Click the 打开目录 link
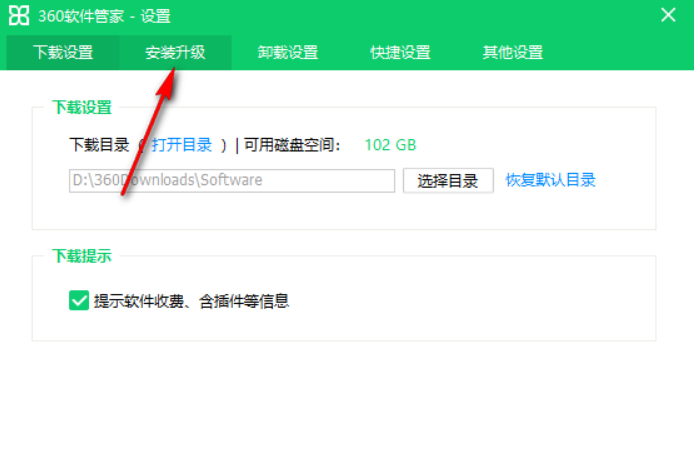The height and width of the screenshot is (474, 699). [x=182, y=145]
